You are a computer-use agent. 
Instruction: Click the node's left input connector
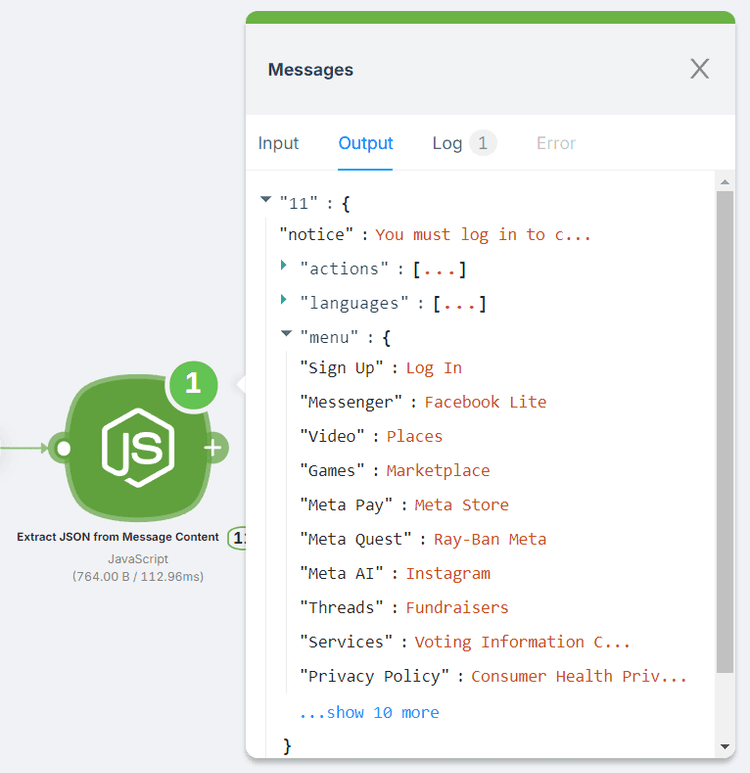point(63,448)
